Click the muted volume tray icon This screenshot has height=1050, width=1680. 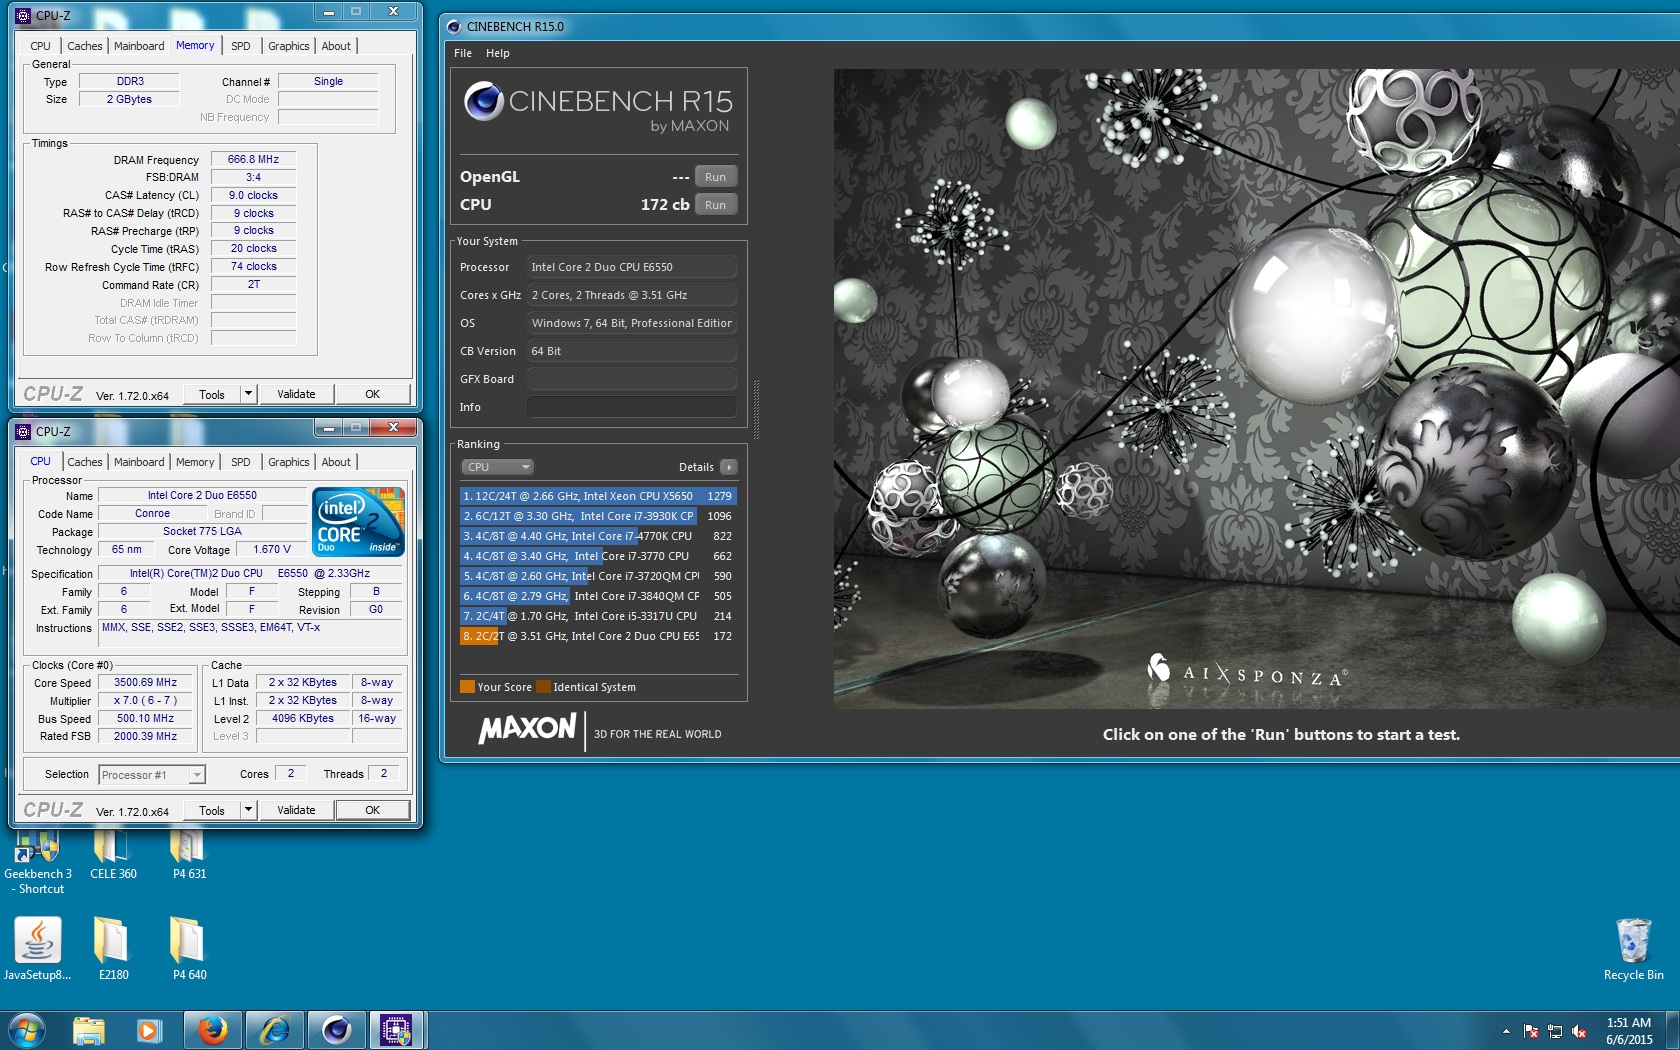1579,1031
